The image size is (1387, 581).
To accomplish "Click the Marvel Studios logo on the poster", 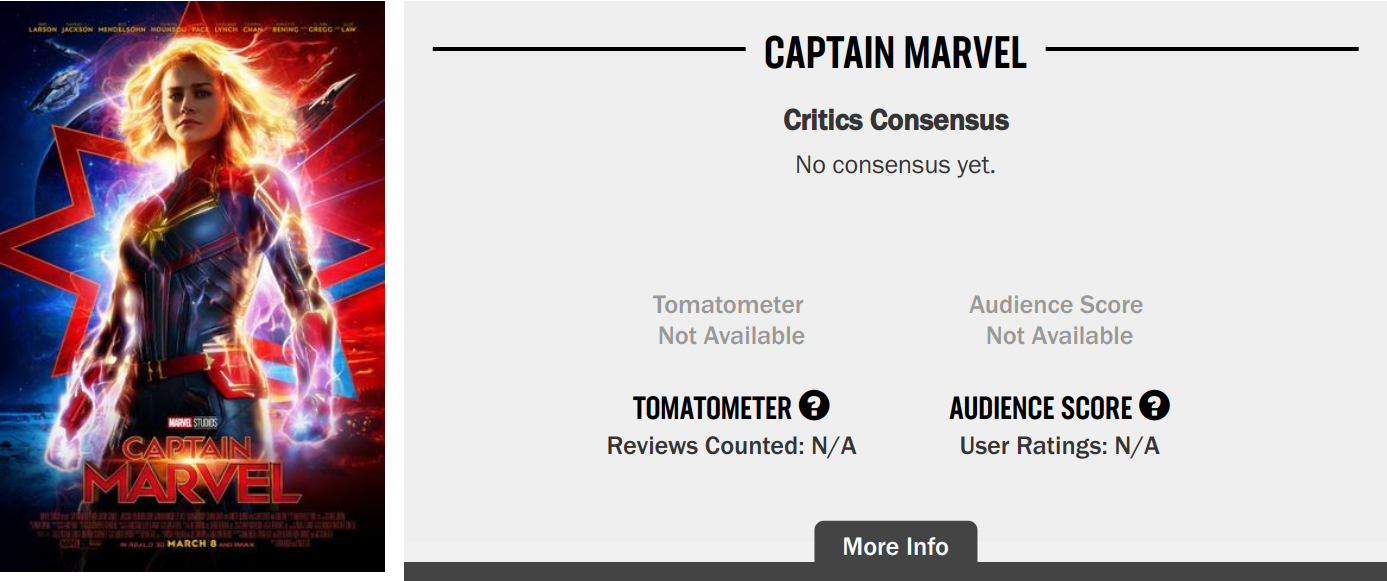I will tap(192, 422).
